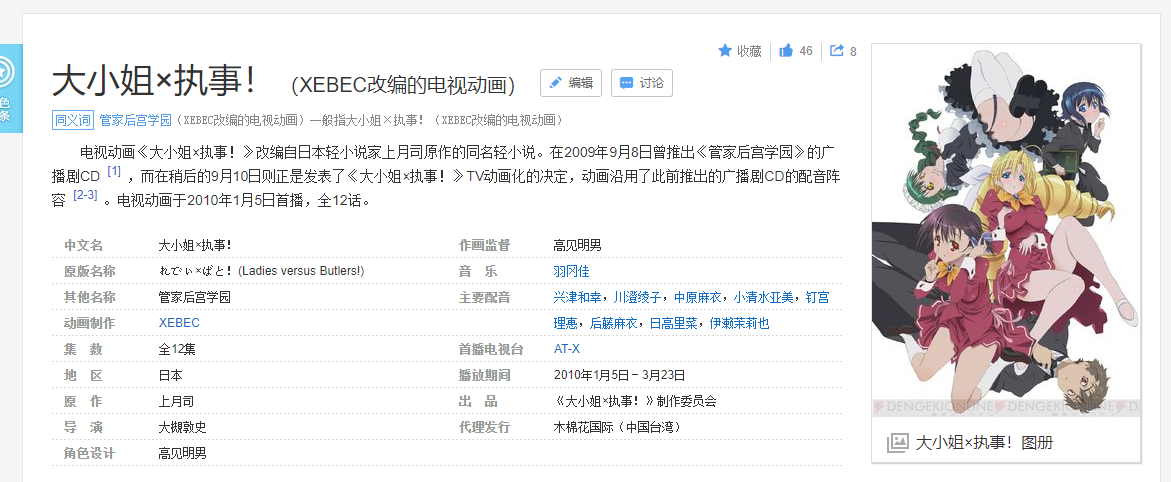Click the 主要配音 field label
1171x482 pixels.
click(484, 297)
